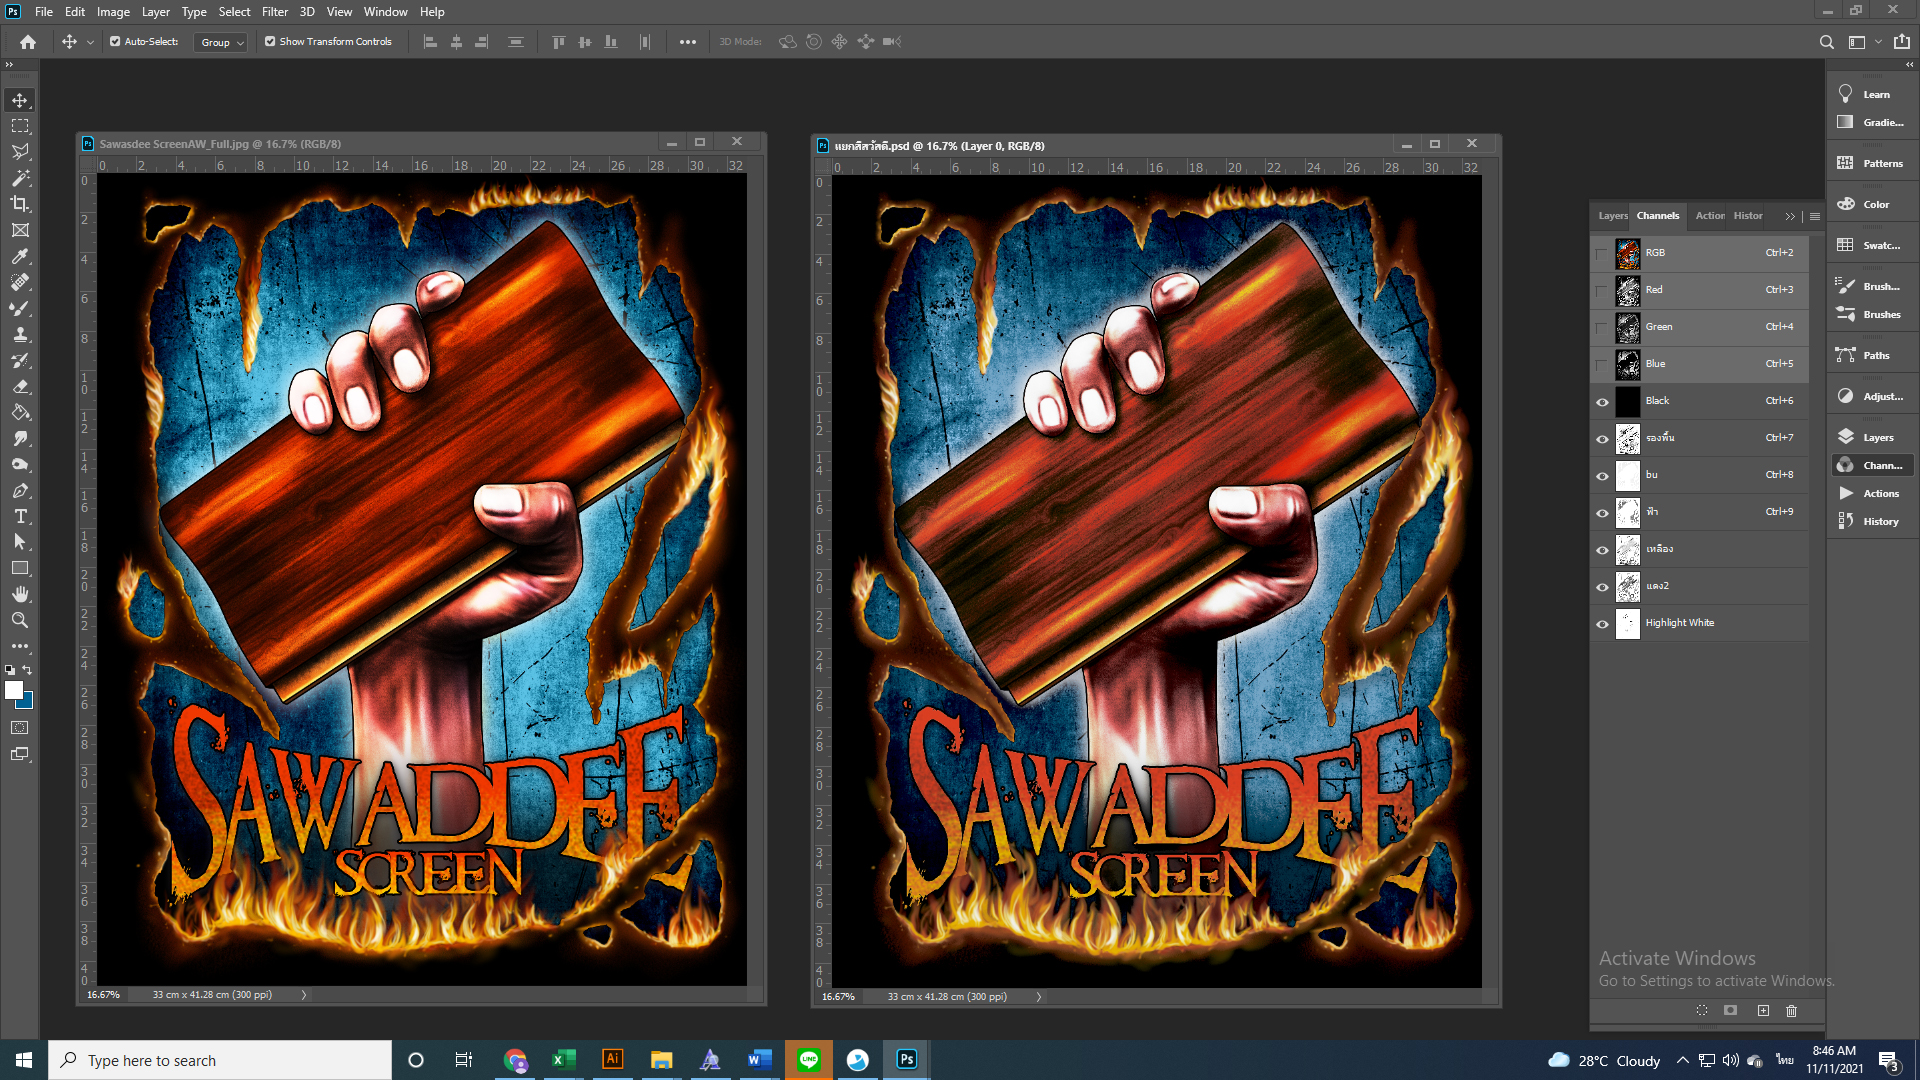Expand hidden panel tabs with double chevron
This screenshot has width=1920, height=1080.
coord(1790,216)
